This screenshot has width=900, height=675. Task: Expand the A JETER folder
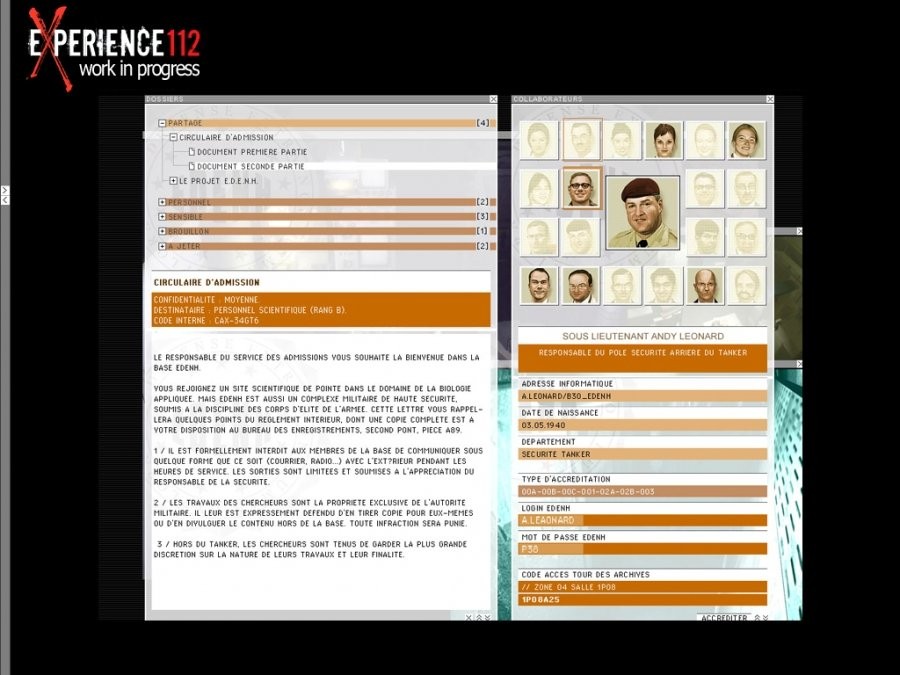tap(162, 246)
